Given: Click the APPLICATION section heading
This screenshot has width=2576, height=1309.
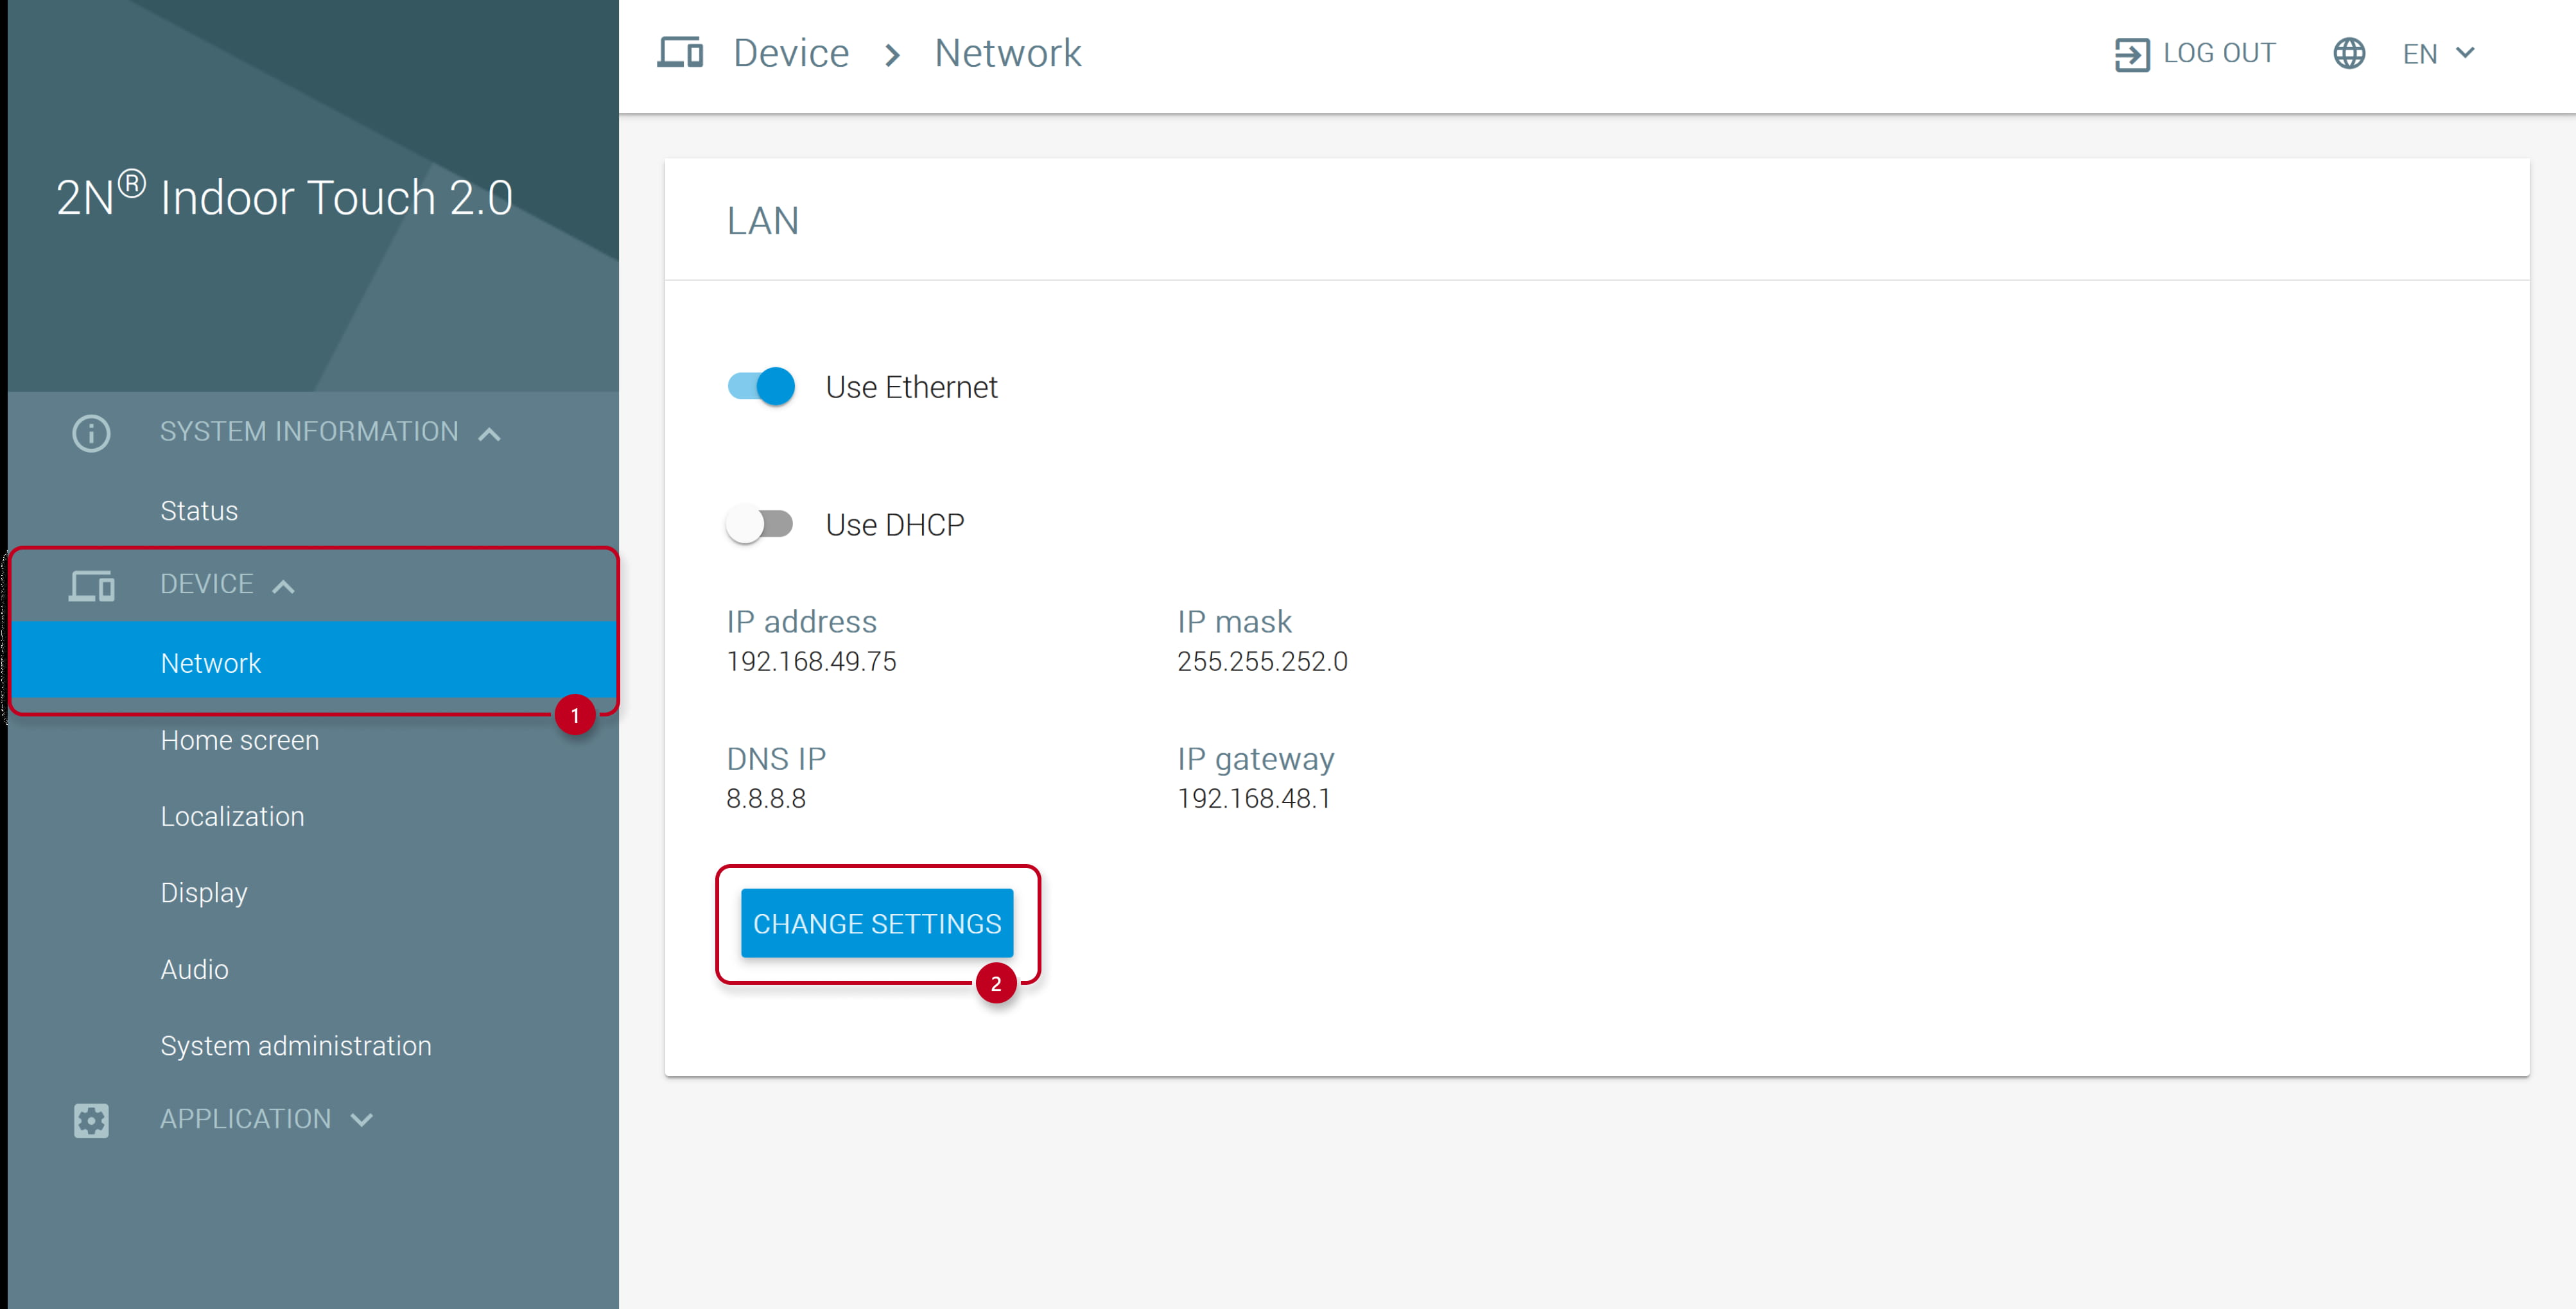Looking at the screenshot, I should click(246, 1119).
